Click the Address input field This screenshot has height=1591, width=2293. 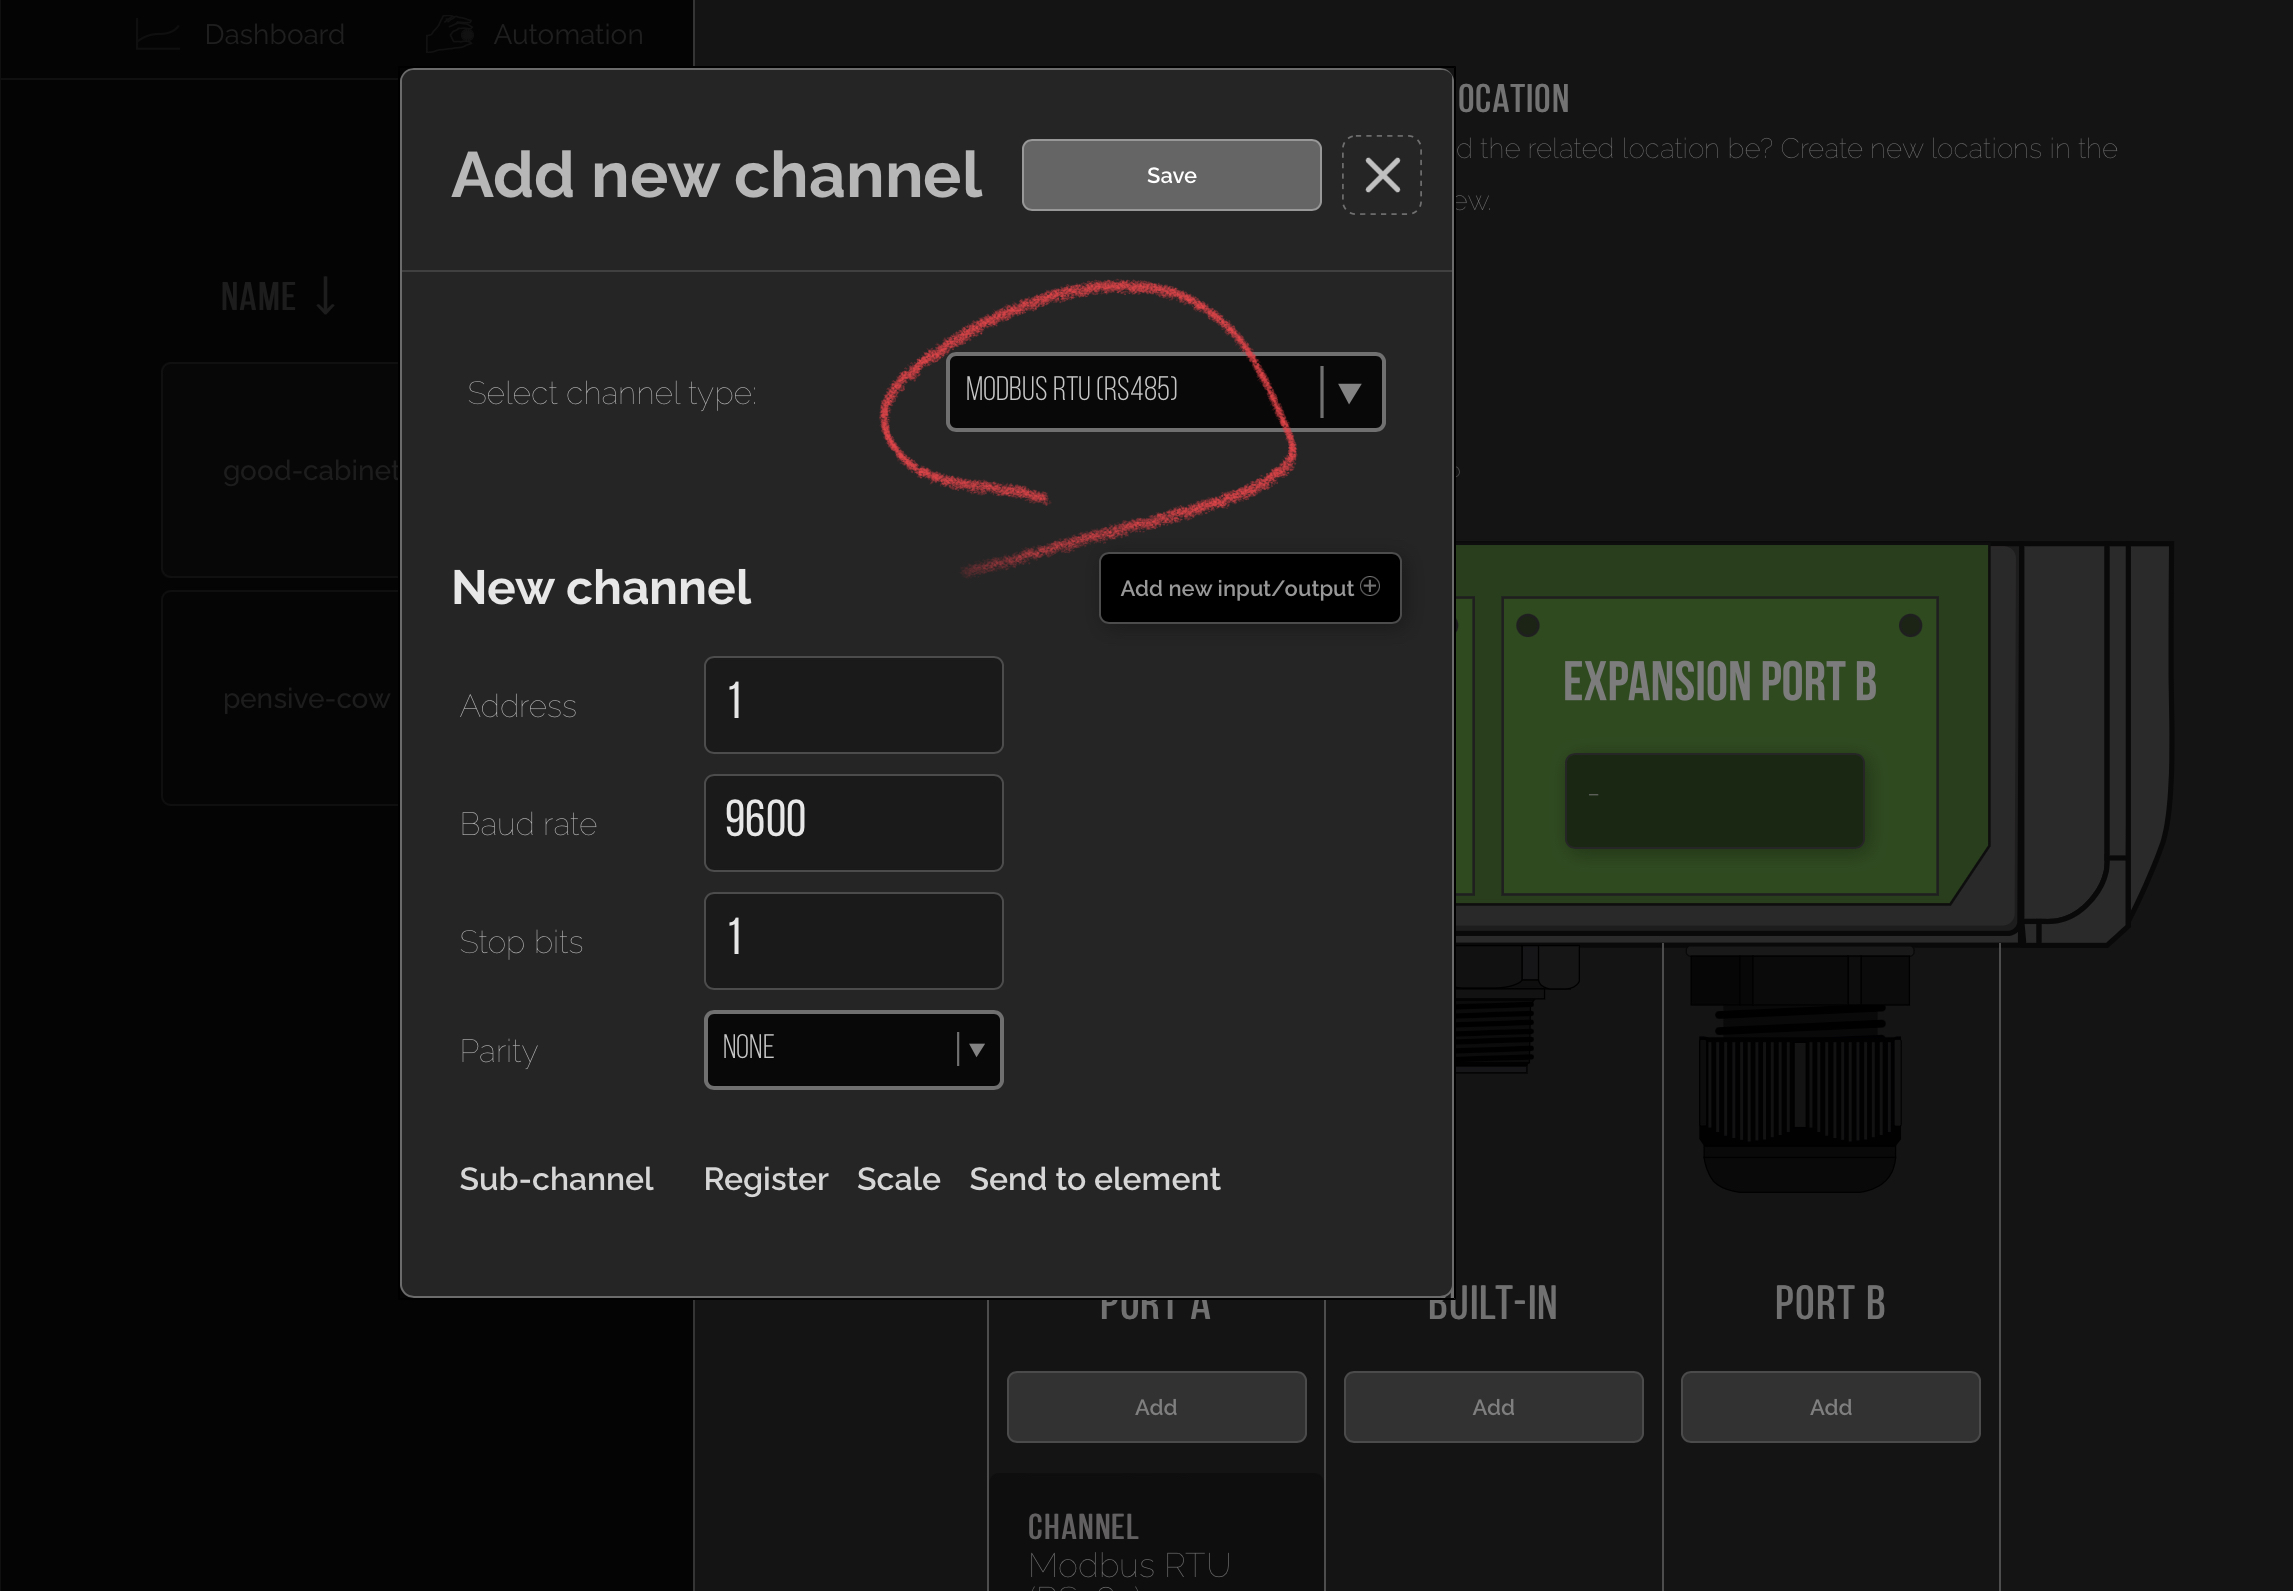pos(853,704)
